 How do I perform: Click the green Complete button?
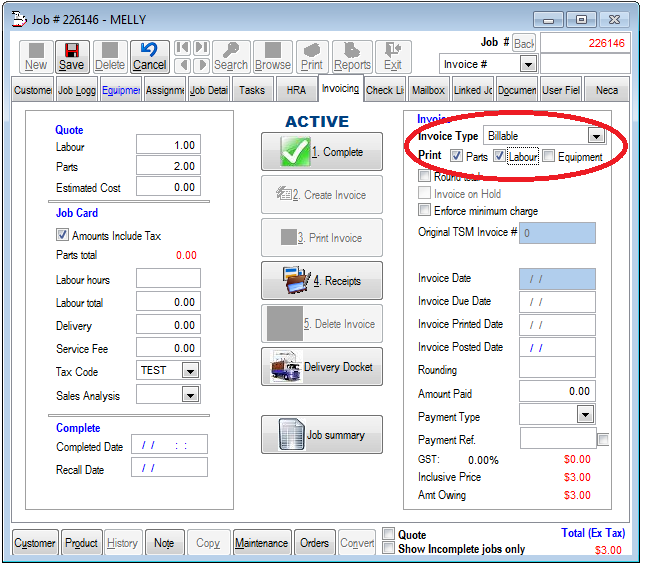(321, 152)
